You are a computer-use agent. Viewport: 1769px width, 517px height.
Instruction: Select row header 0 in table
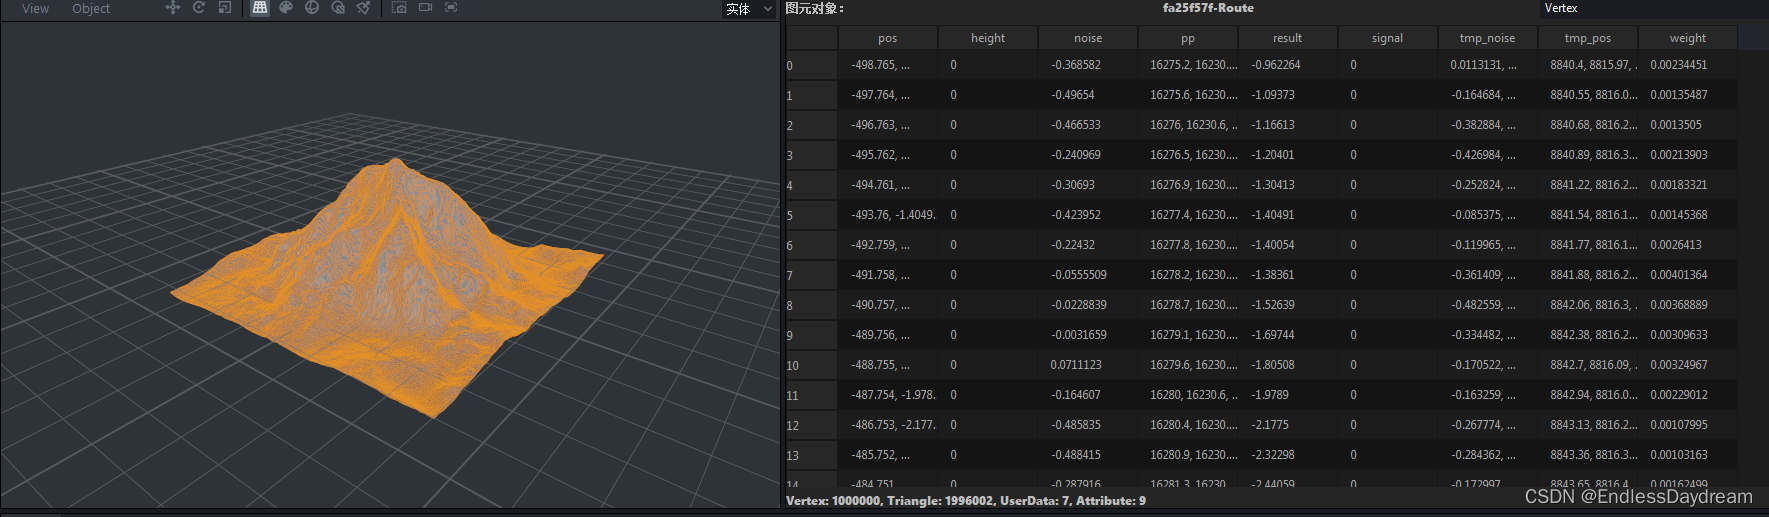click(x=811, y=65)
